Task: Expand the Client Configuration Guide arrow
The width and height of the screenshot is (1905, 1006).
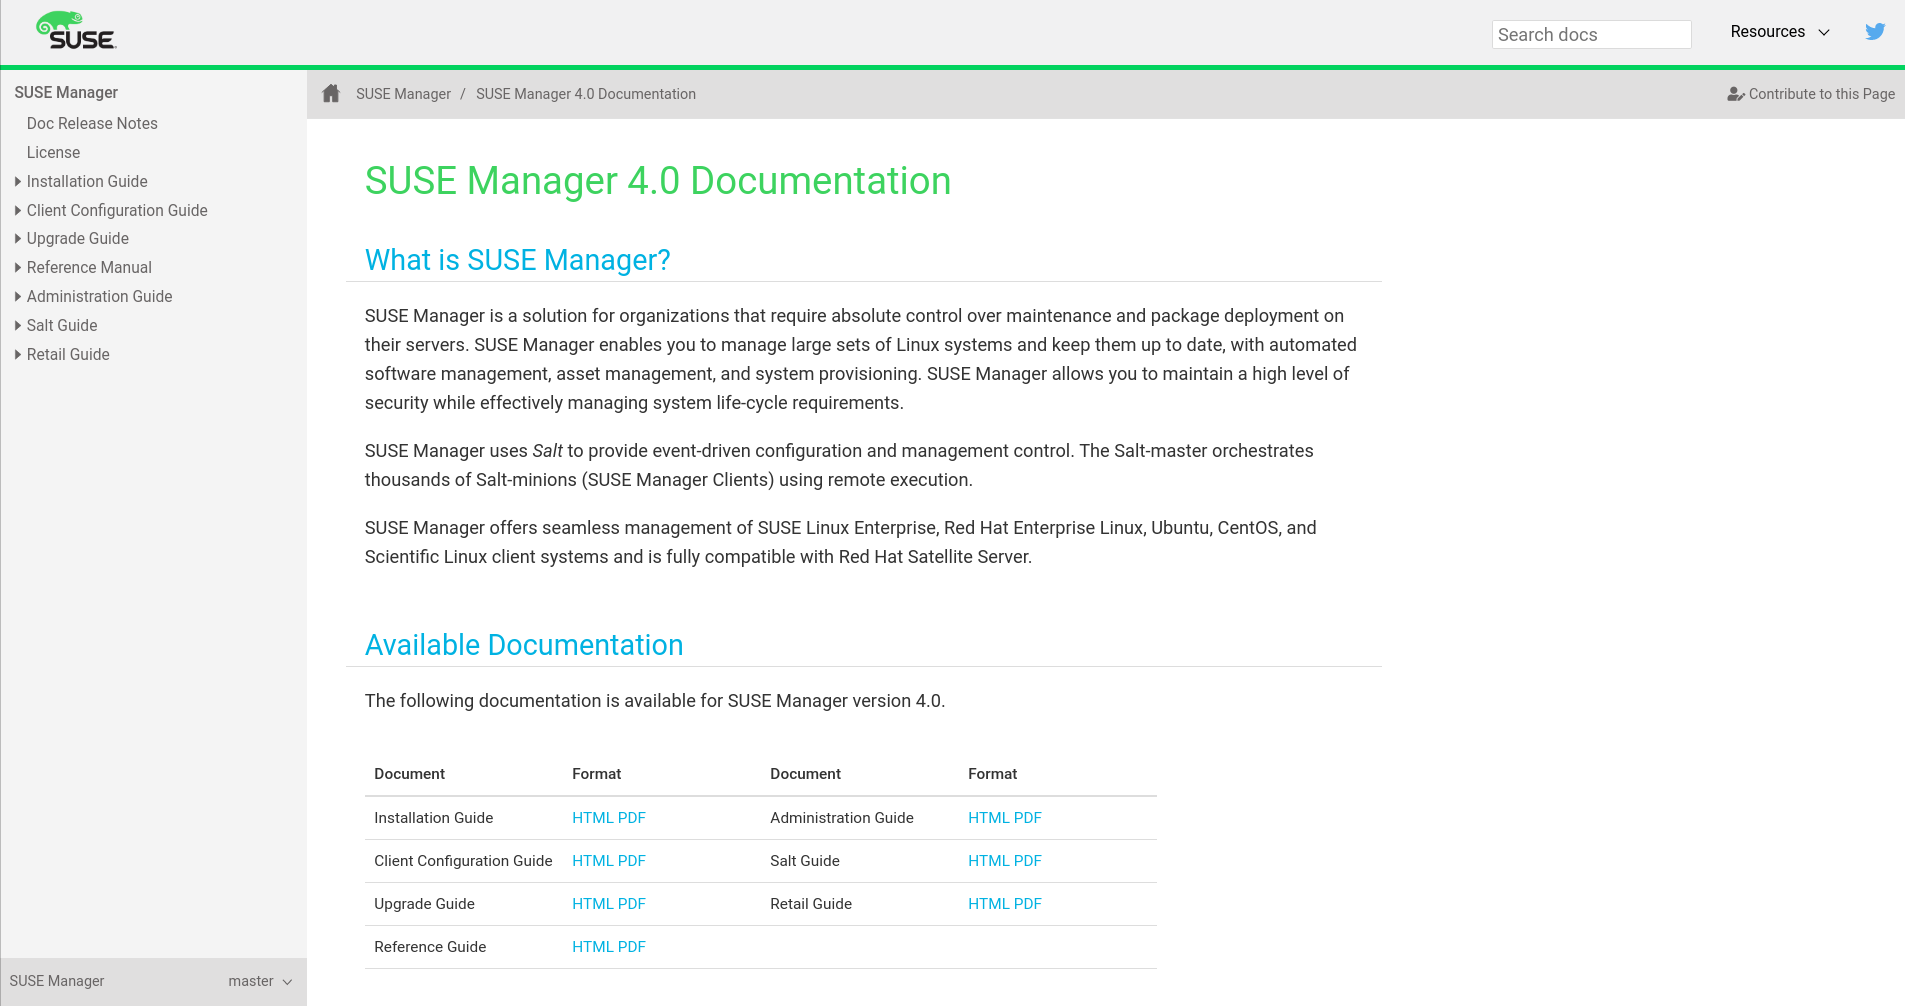Action: [x=18, y=210]
